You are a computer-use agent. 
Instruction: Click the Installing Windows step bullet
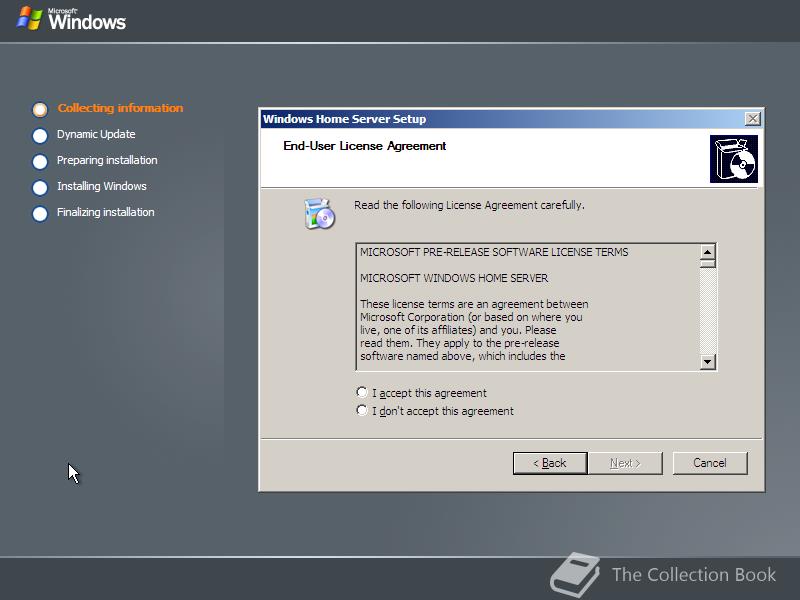(x=40, y=187)
